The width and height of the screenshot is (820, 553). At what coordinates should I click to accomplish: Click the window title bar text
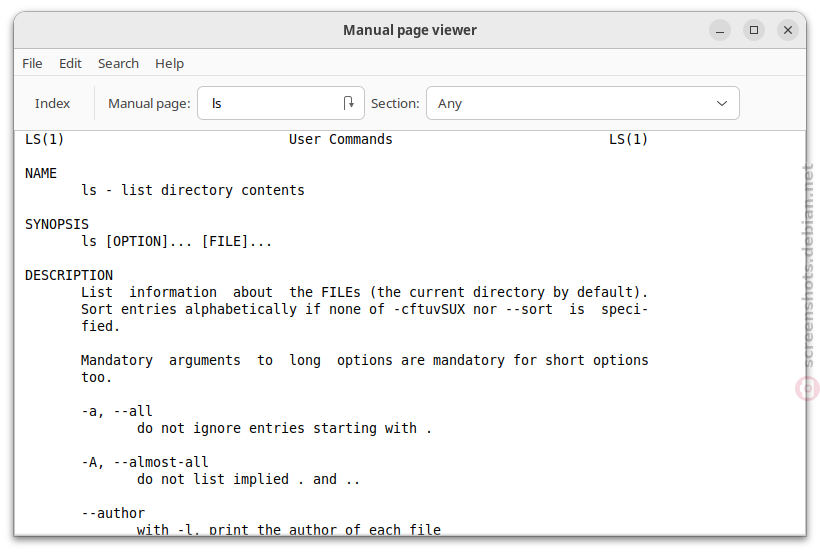coord(410,30)
